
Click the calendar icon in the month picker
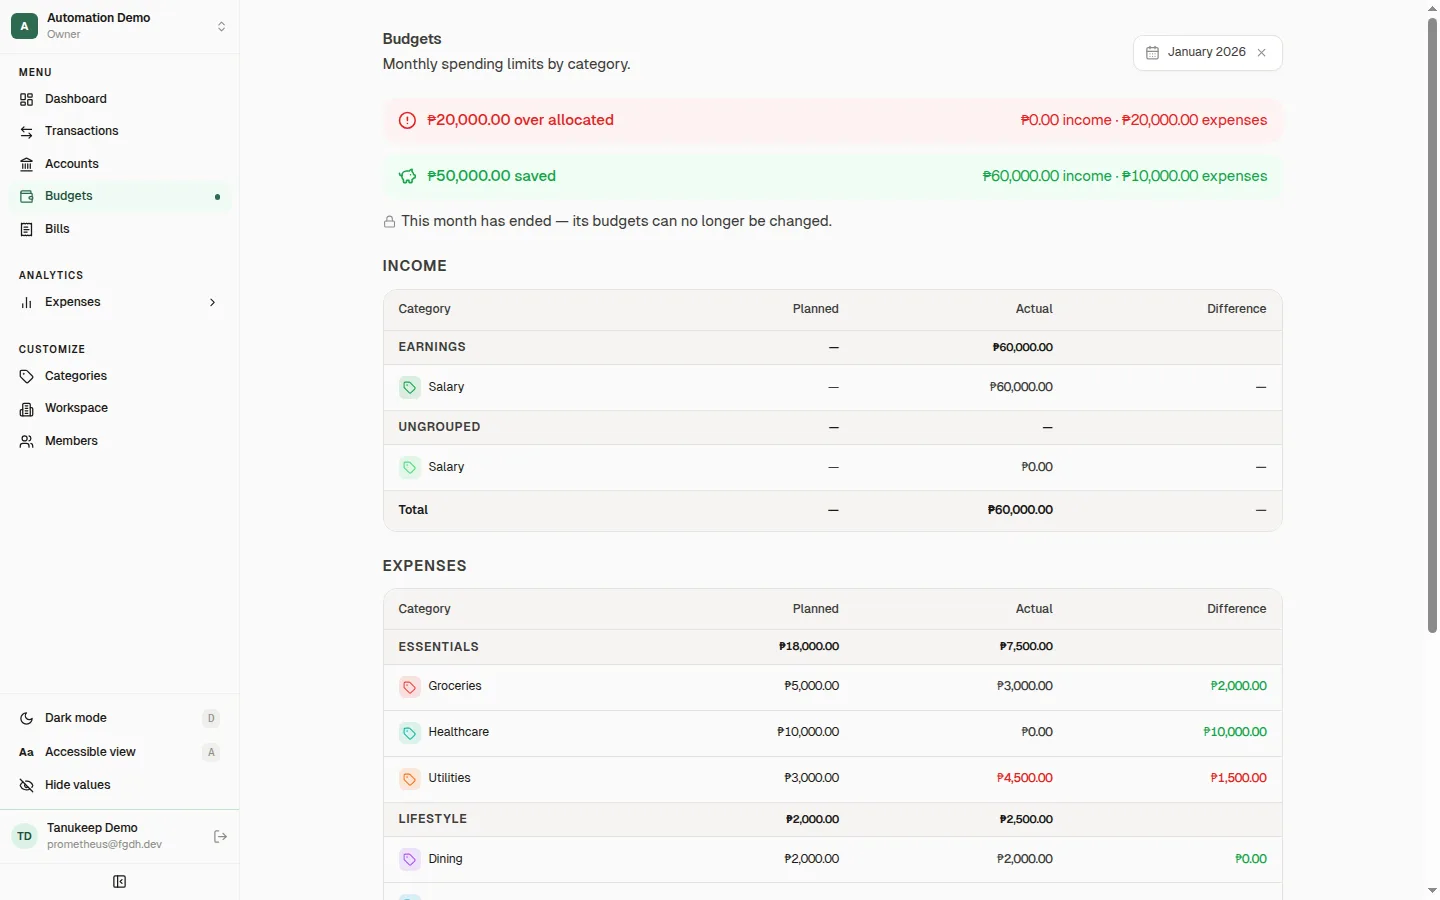point(1152,53)
